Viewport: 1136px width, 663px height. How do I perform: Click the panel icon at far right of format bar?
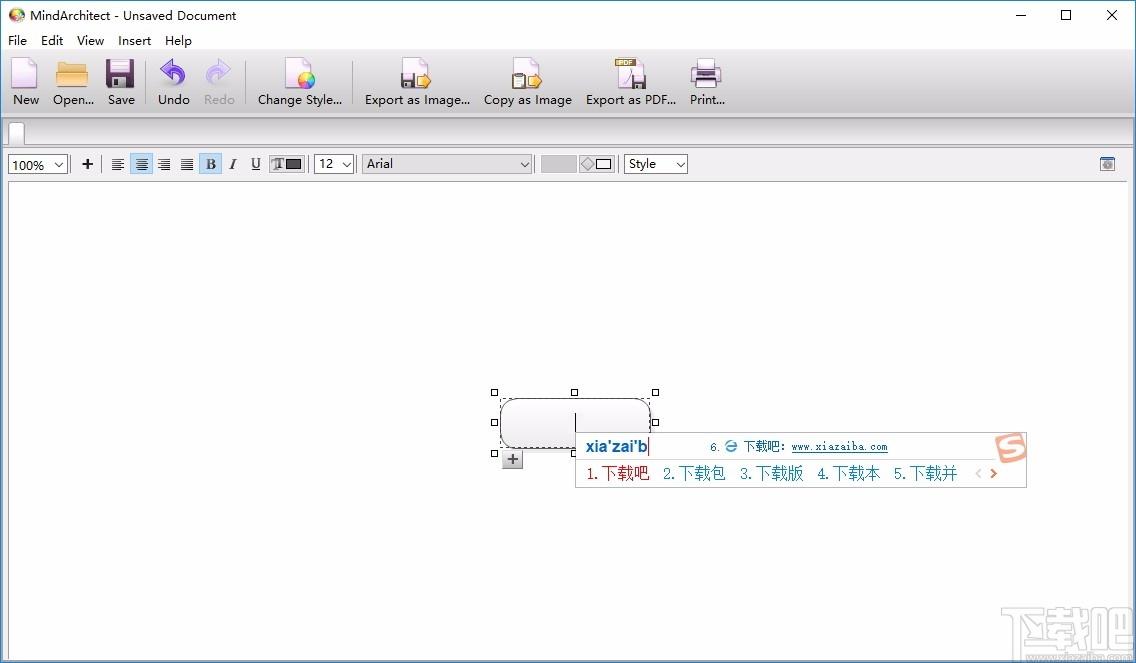click(1107, 164)
